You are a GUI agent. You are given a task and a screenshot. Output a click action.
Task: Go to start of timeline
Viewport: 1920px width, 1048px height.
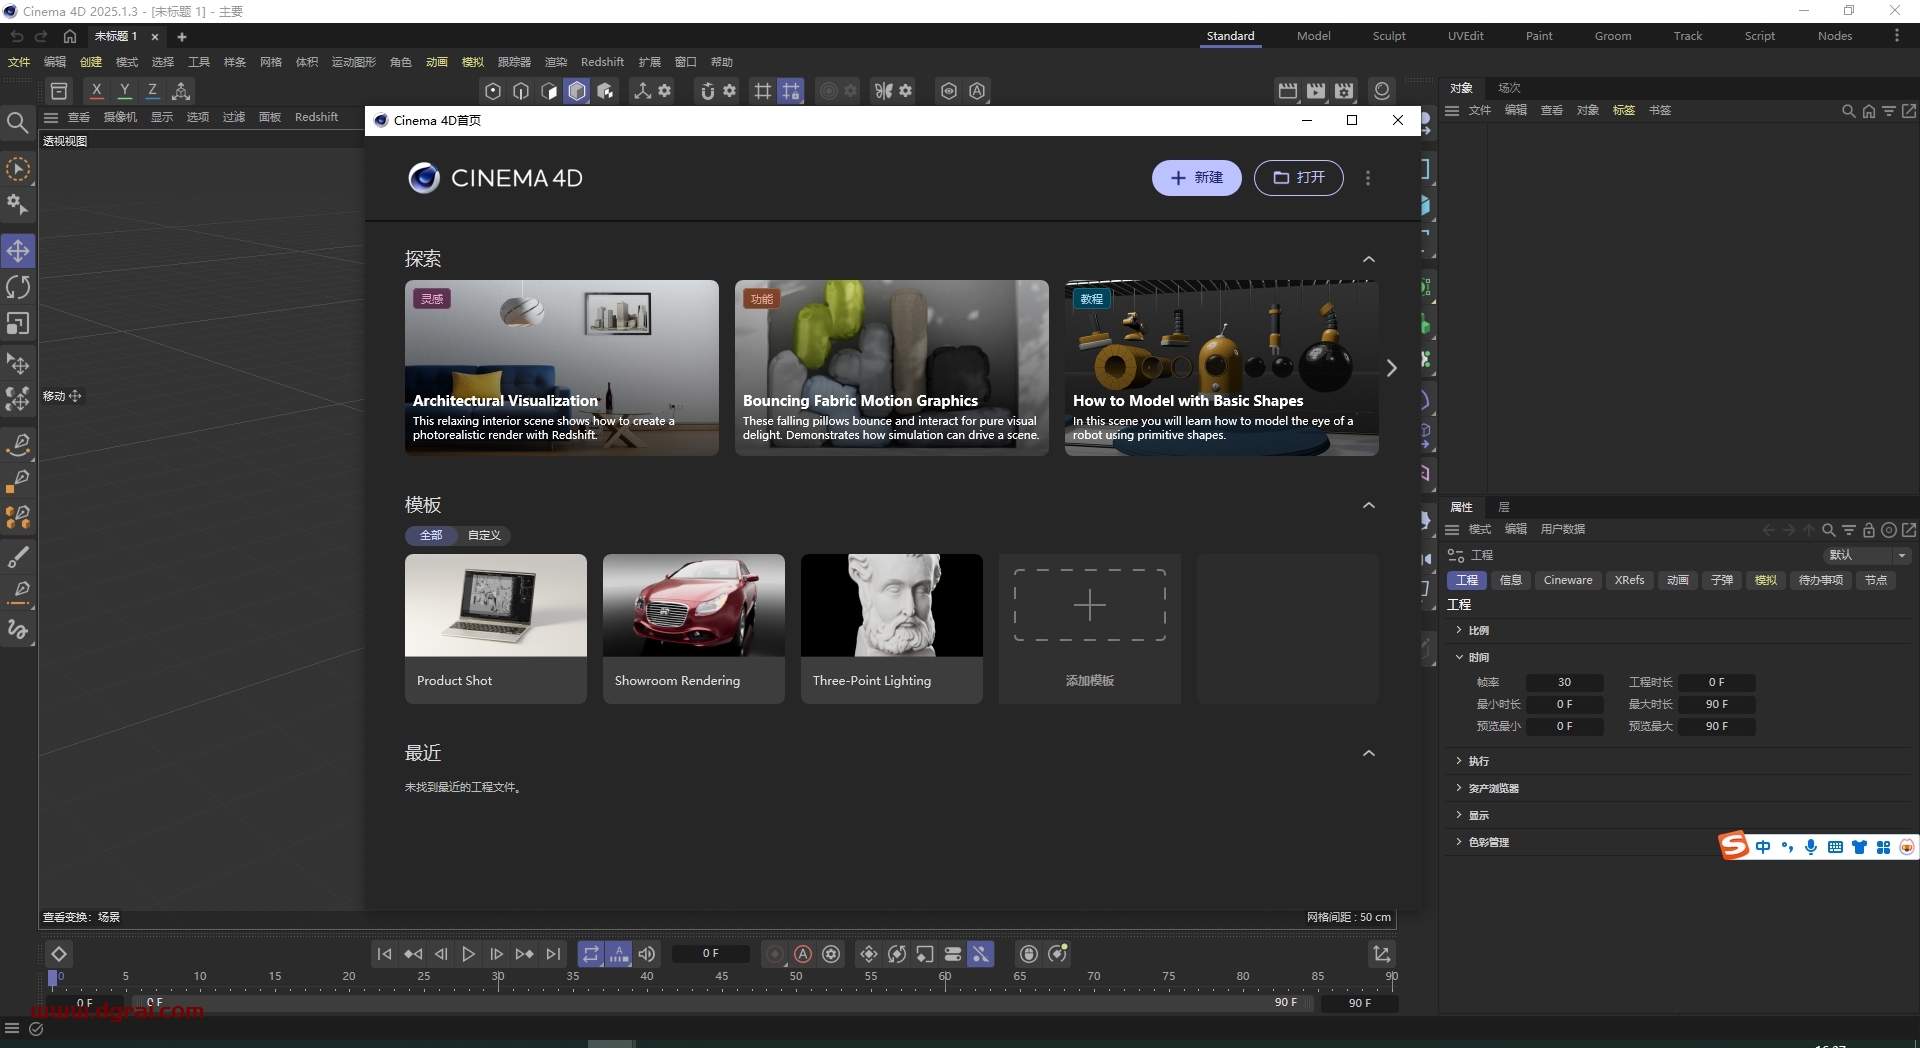(384, 954)
